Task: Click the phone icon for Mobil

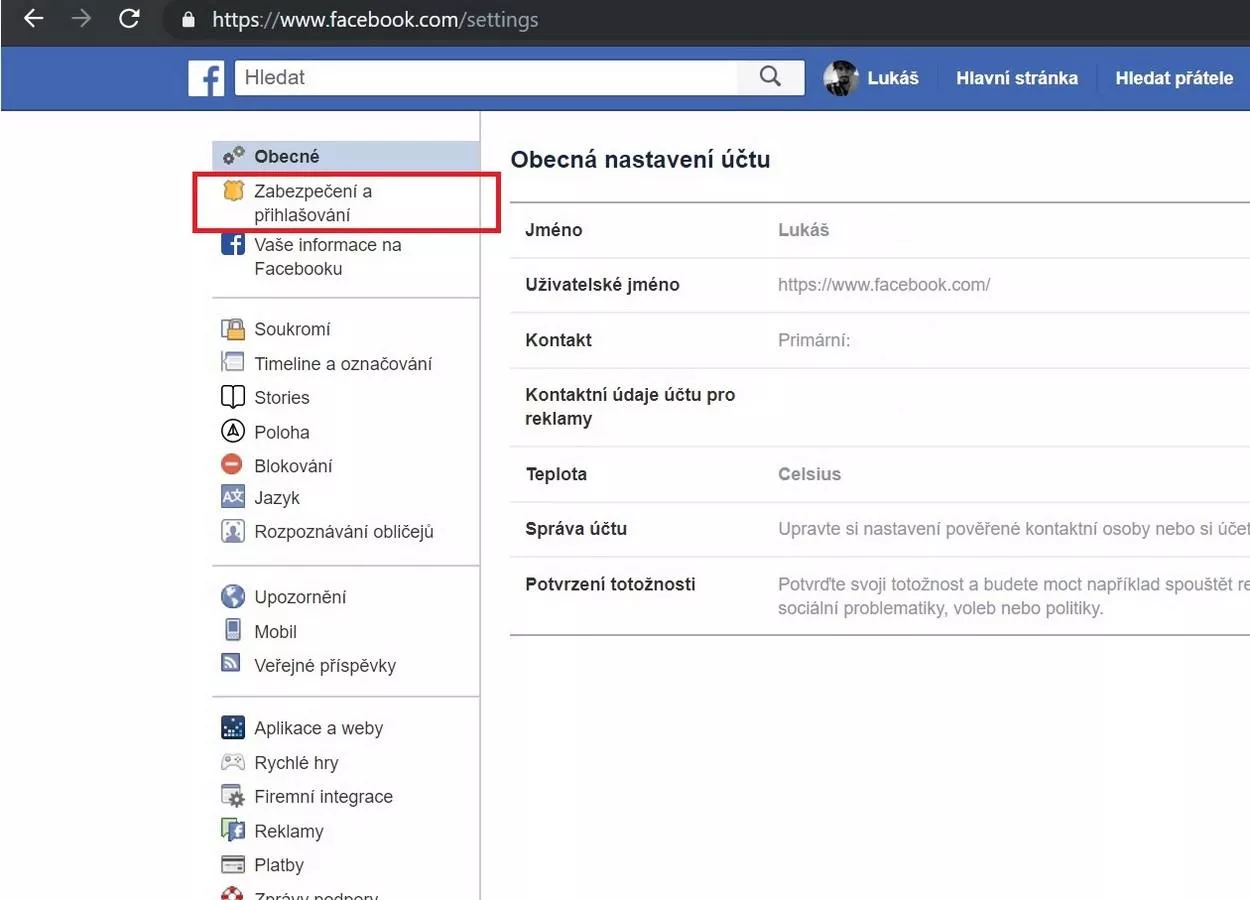Action: click(x=233, y=630)
